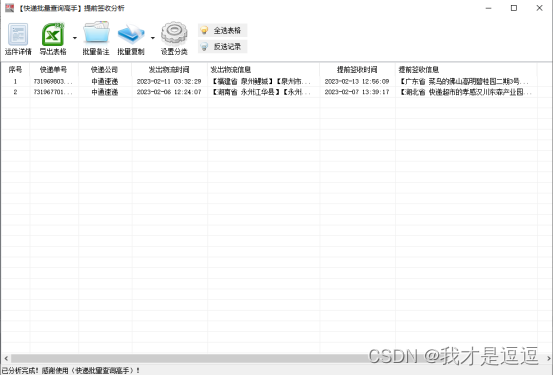Select row number 2 cell

[15, 92]
